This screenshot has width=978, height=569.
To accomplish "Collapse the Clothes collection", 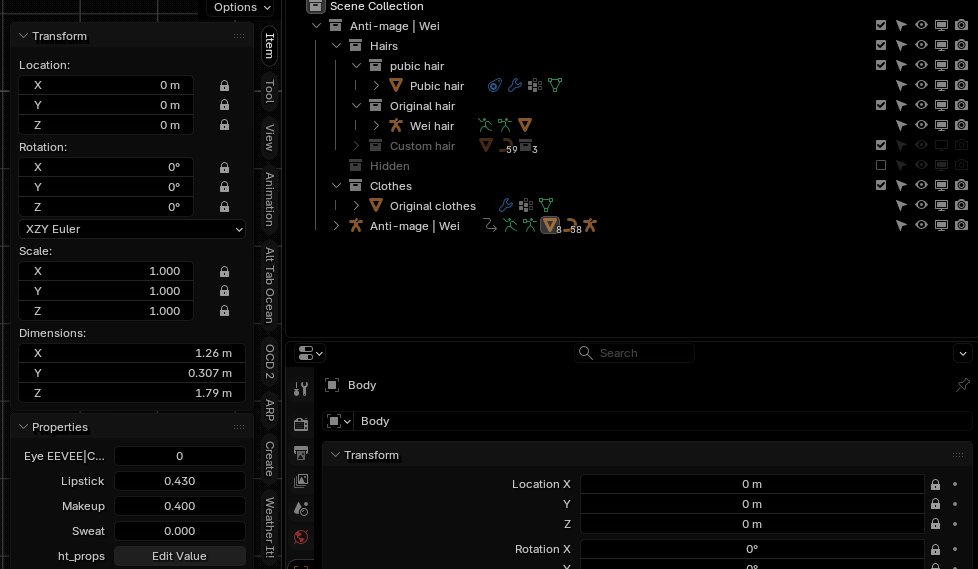I will click(336, 186).
